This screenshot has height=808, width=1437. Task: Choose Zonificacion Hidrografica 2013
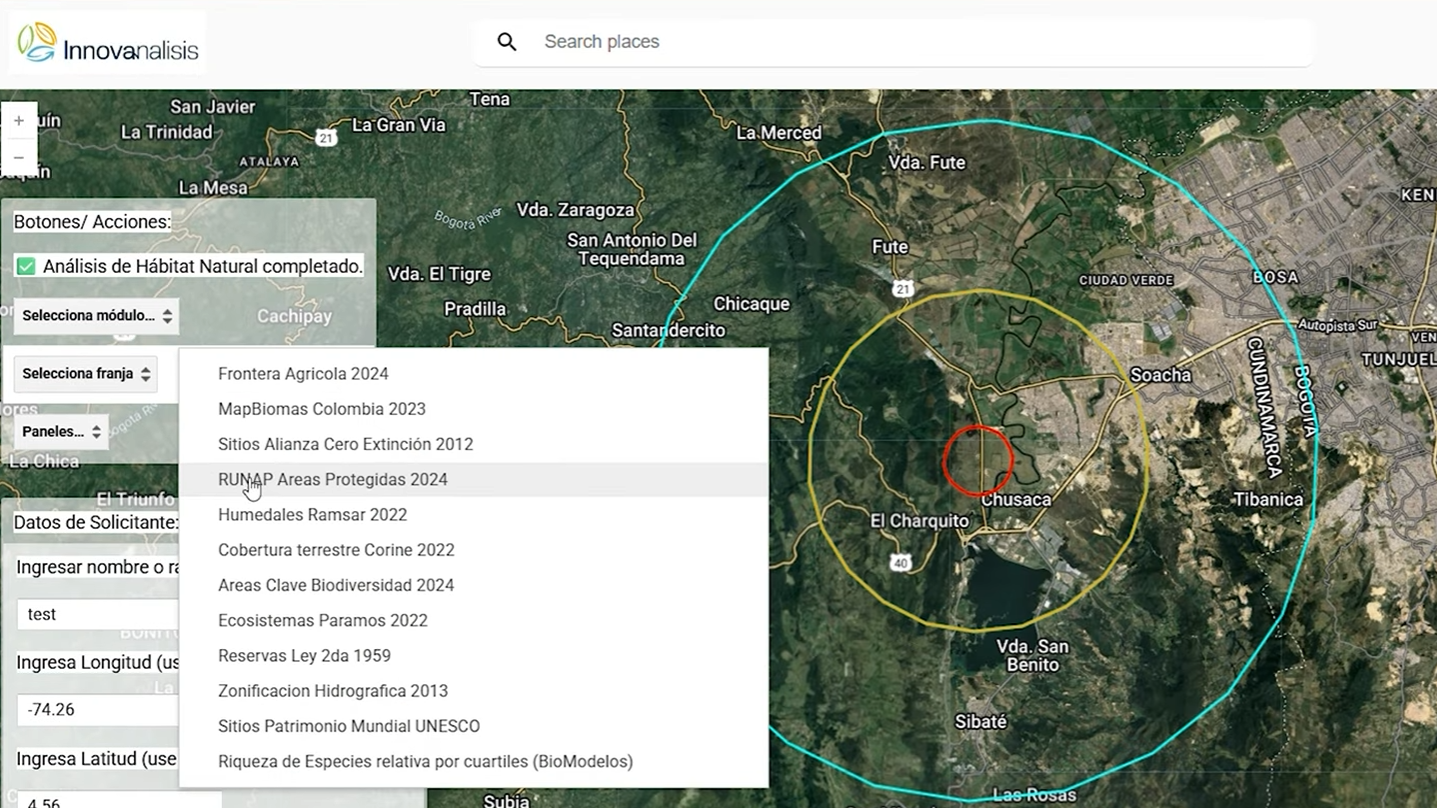[473, 691]
